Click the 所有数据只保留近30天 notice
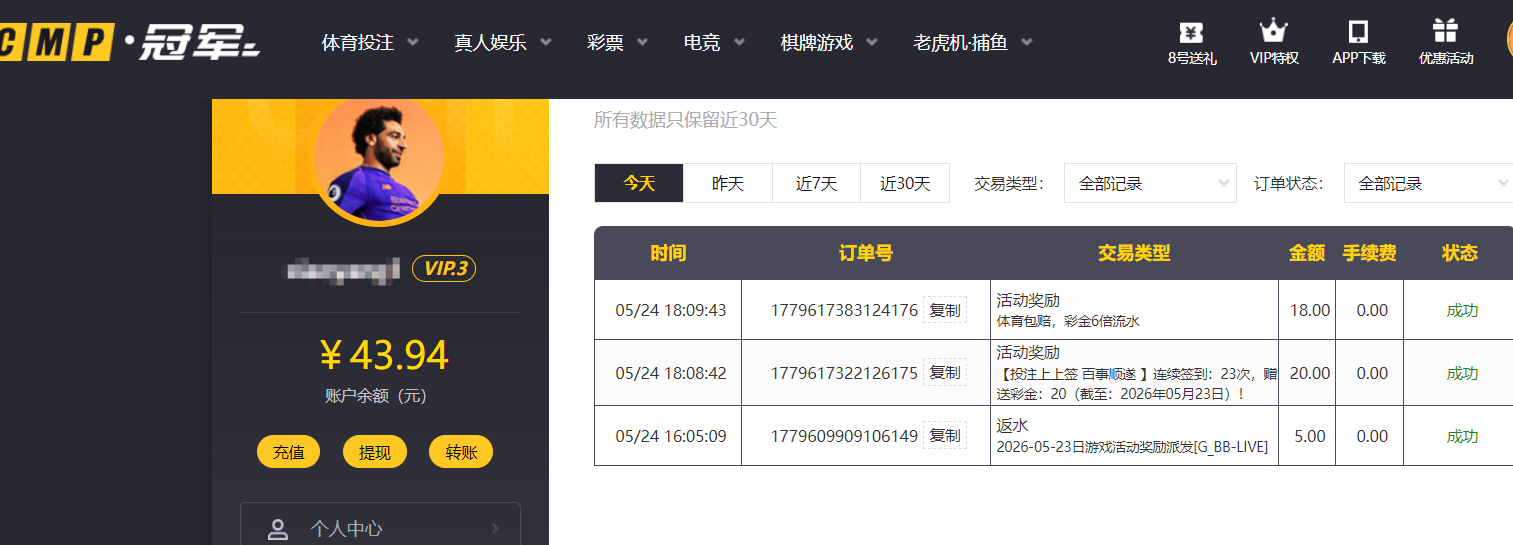 point(685,120)
